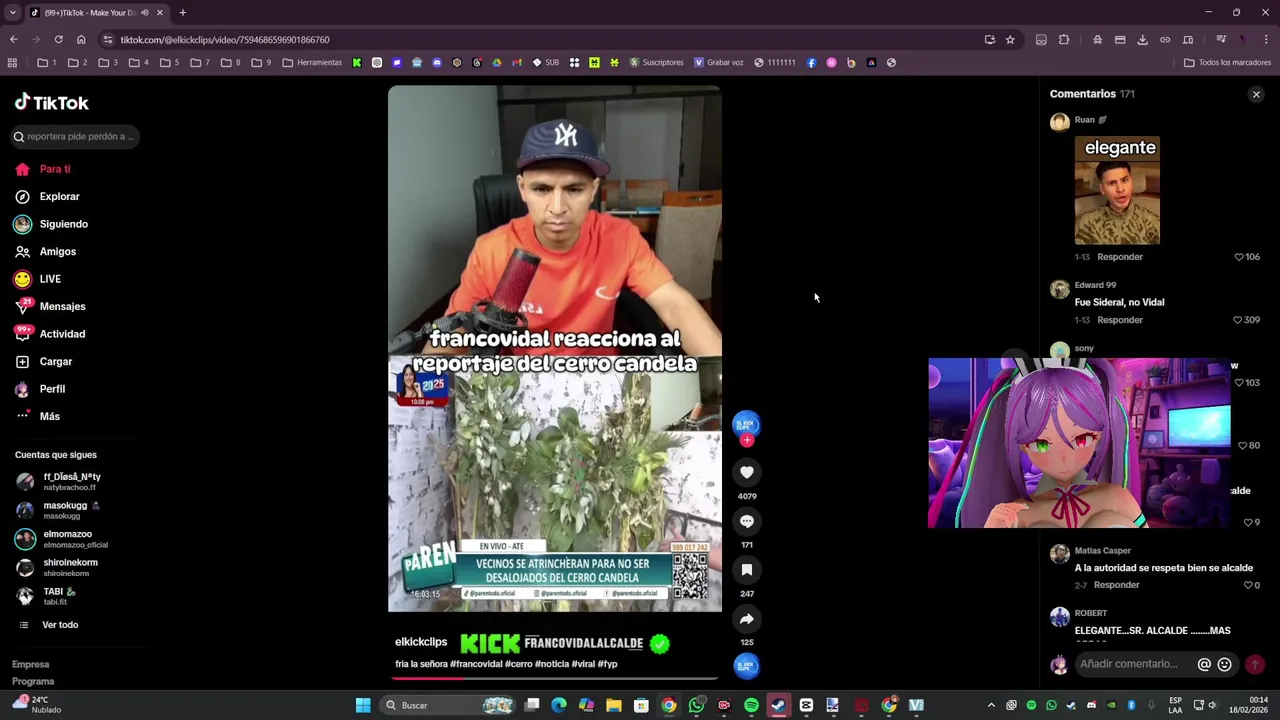Image resolution: width=1280 pixels, height=720 pixels.
Task: Open Spotify from the taskbar
Action: point(751,706)
